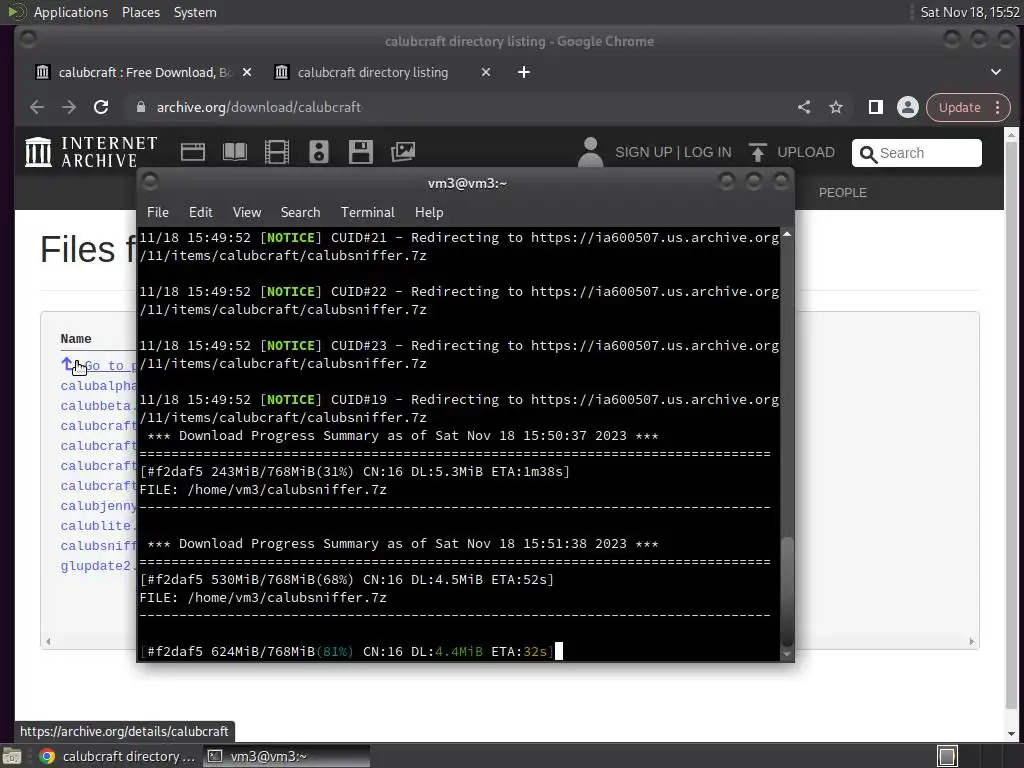Open the Applications menu
The width and height of the screenshot is (1024, 768).
tap(71, 12)
